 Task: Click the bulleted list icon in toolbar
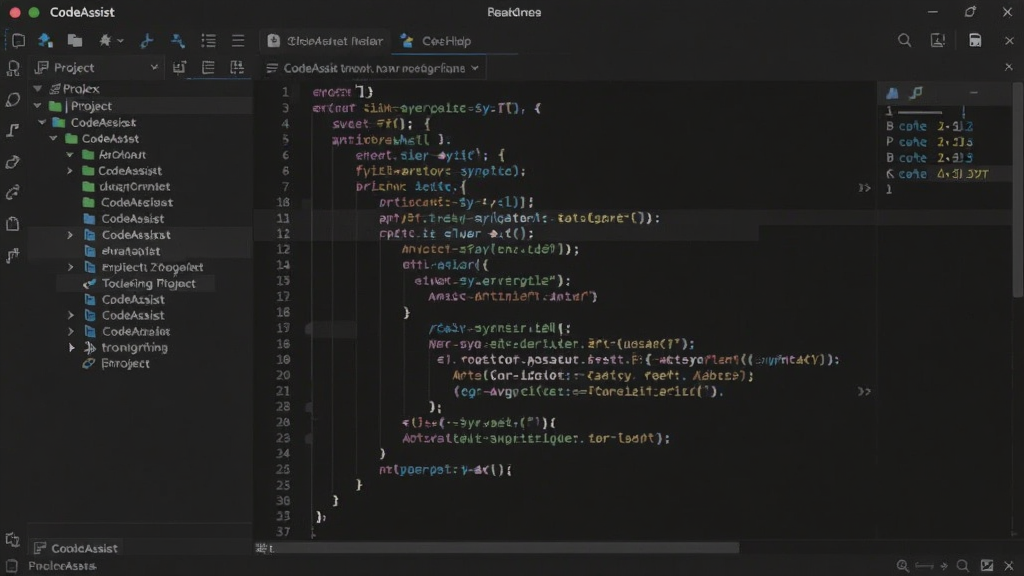(208, 40)
